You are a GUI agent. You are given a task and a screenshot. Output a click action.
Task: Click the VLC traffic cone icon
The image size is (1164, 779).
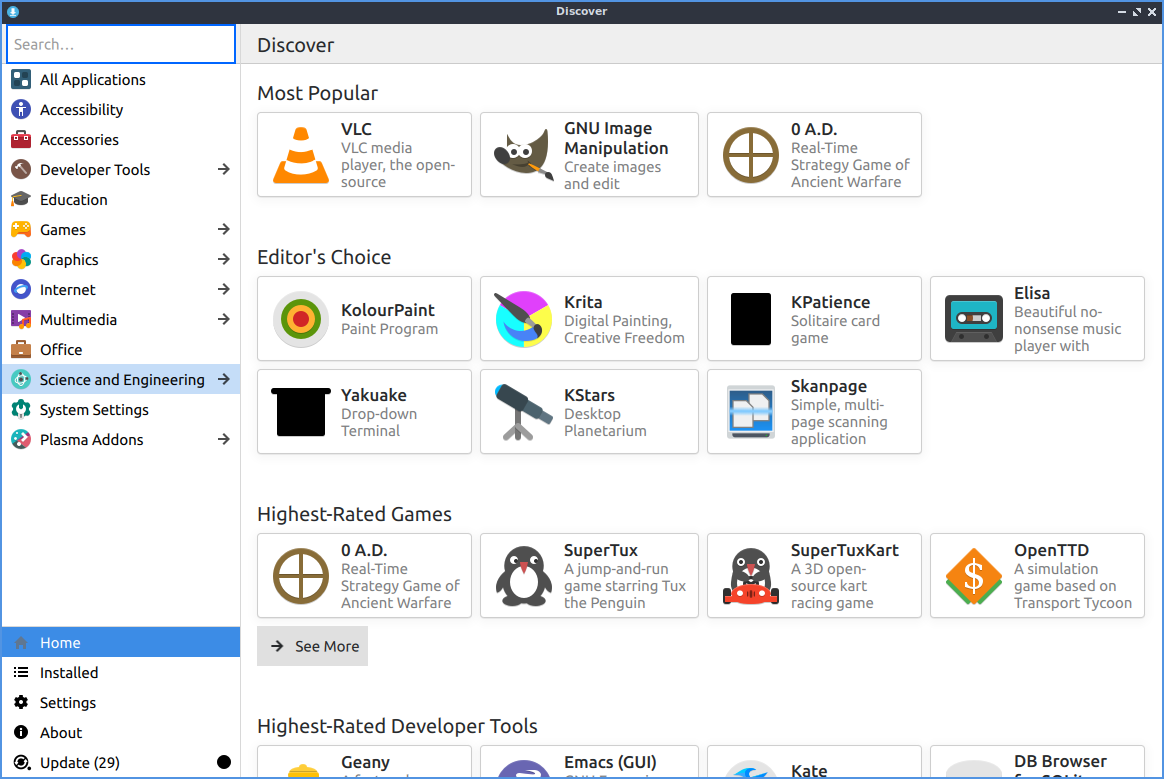tap(301, 155)
